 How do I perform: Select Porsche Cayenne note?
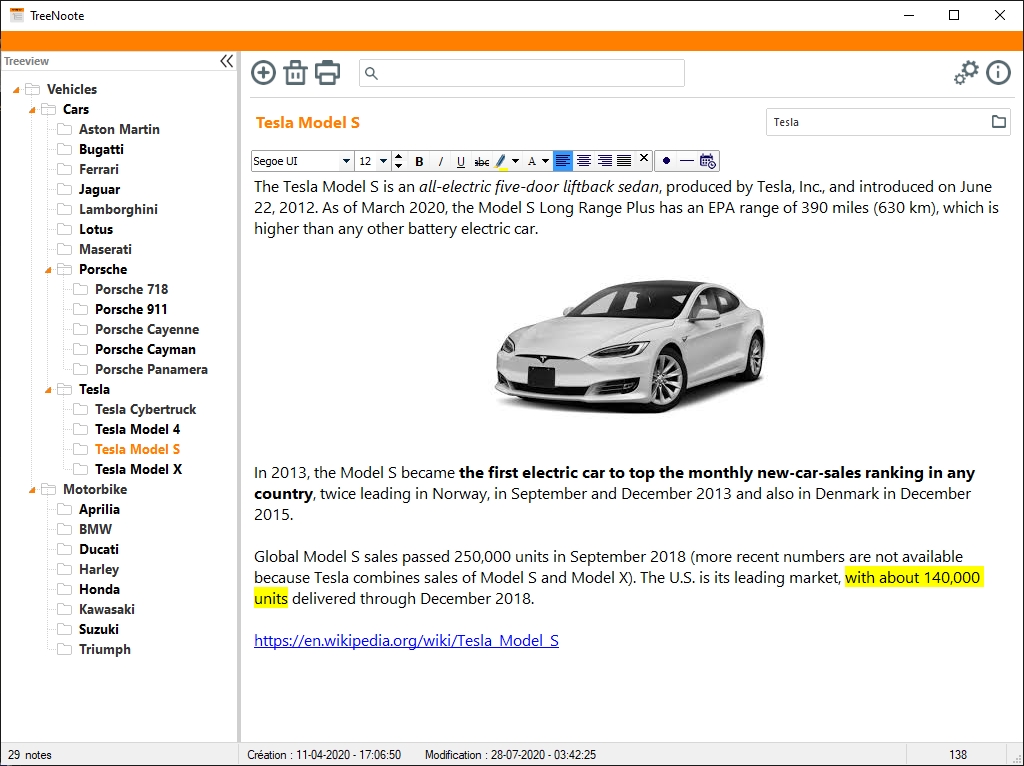click(147, 329)
